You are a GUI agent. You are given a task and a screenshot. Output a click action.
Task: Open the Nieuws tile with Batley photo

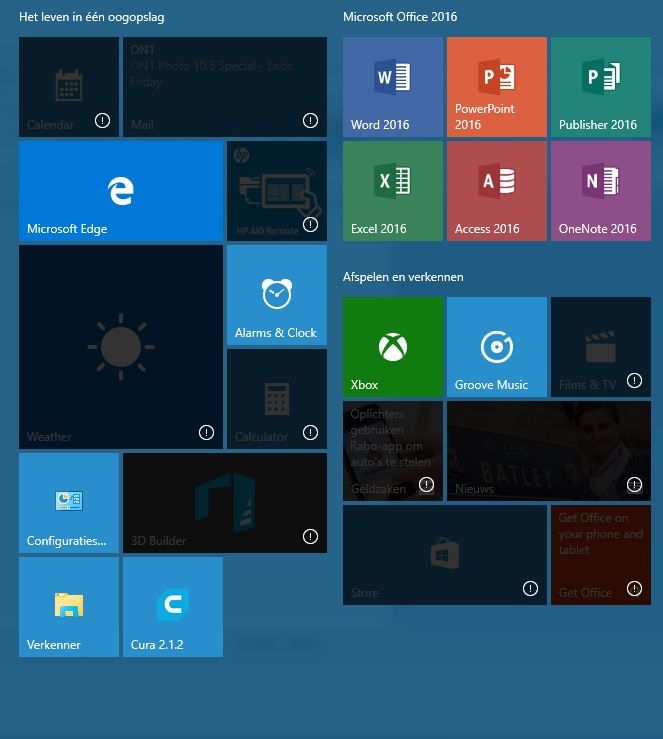coord(549,451)
